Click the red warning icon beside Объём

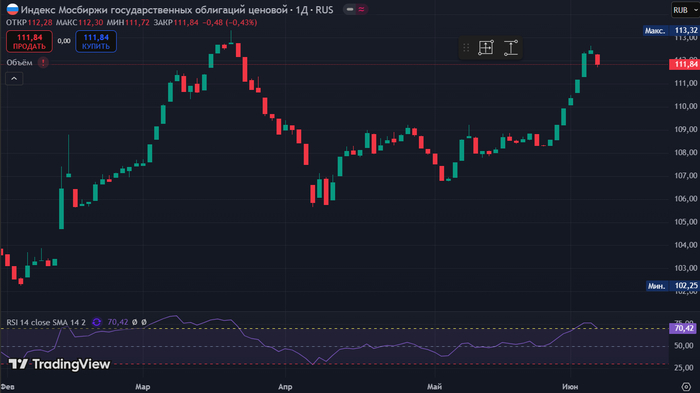pyautogui.click(x=43, y=63)
